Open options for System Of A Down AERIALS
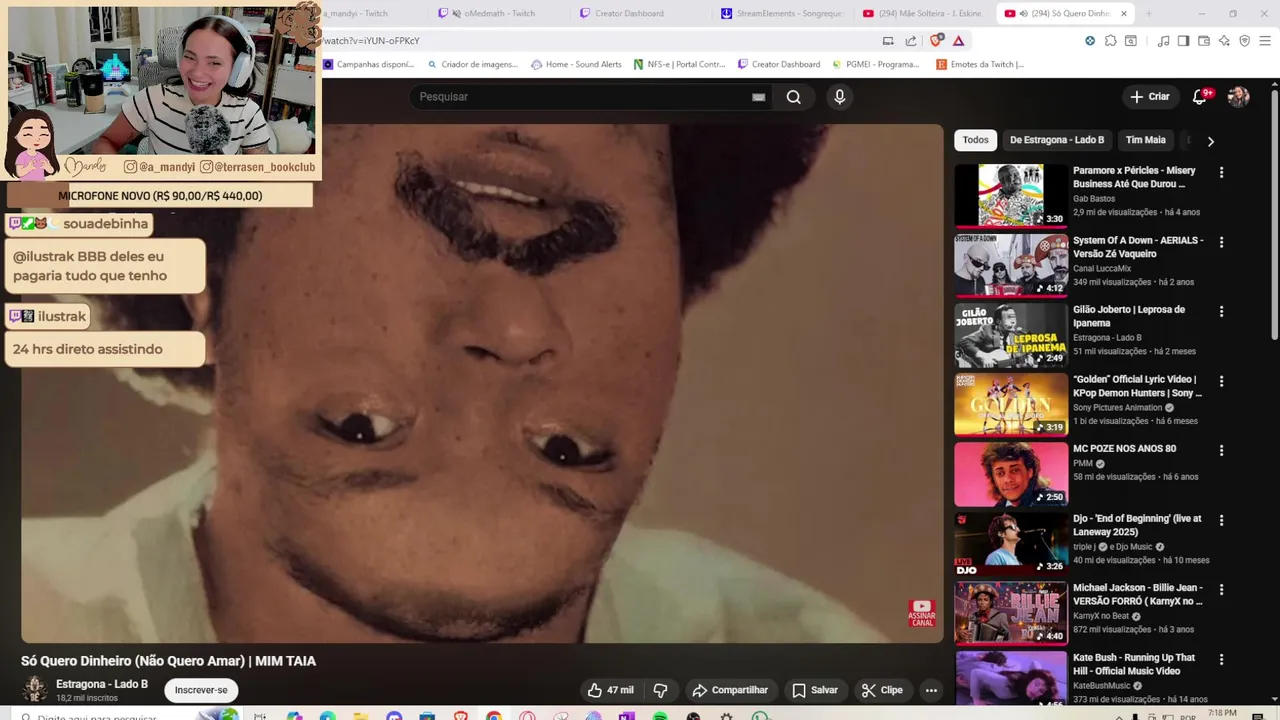Image resolution: width=1280 pixels, height=720 pixels. point(1221,242)
